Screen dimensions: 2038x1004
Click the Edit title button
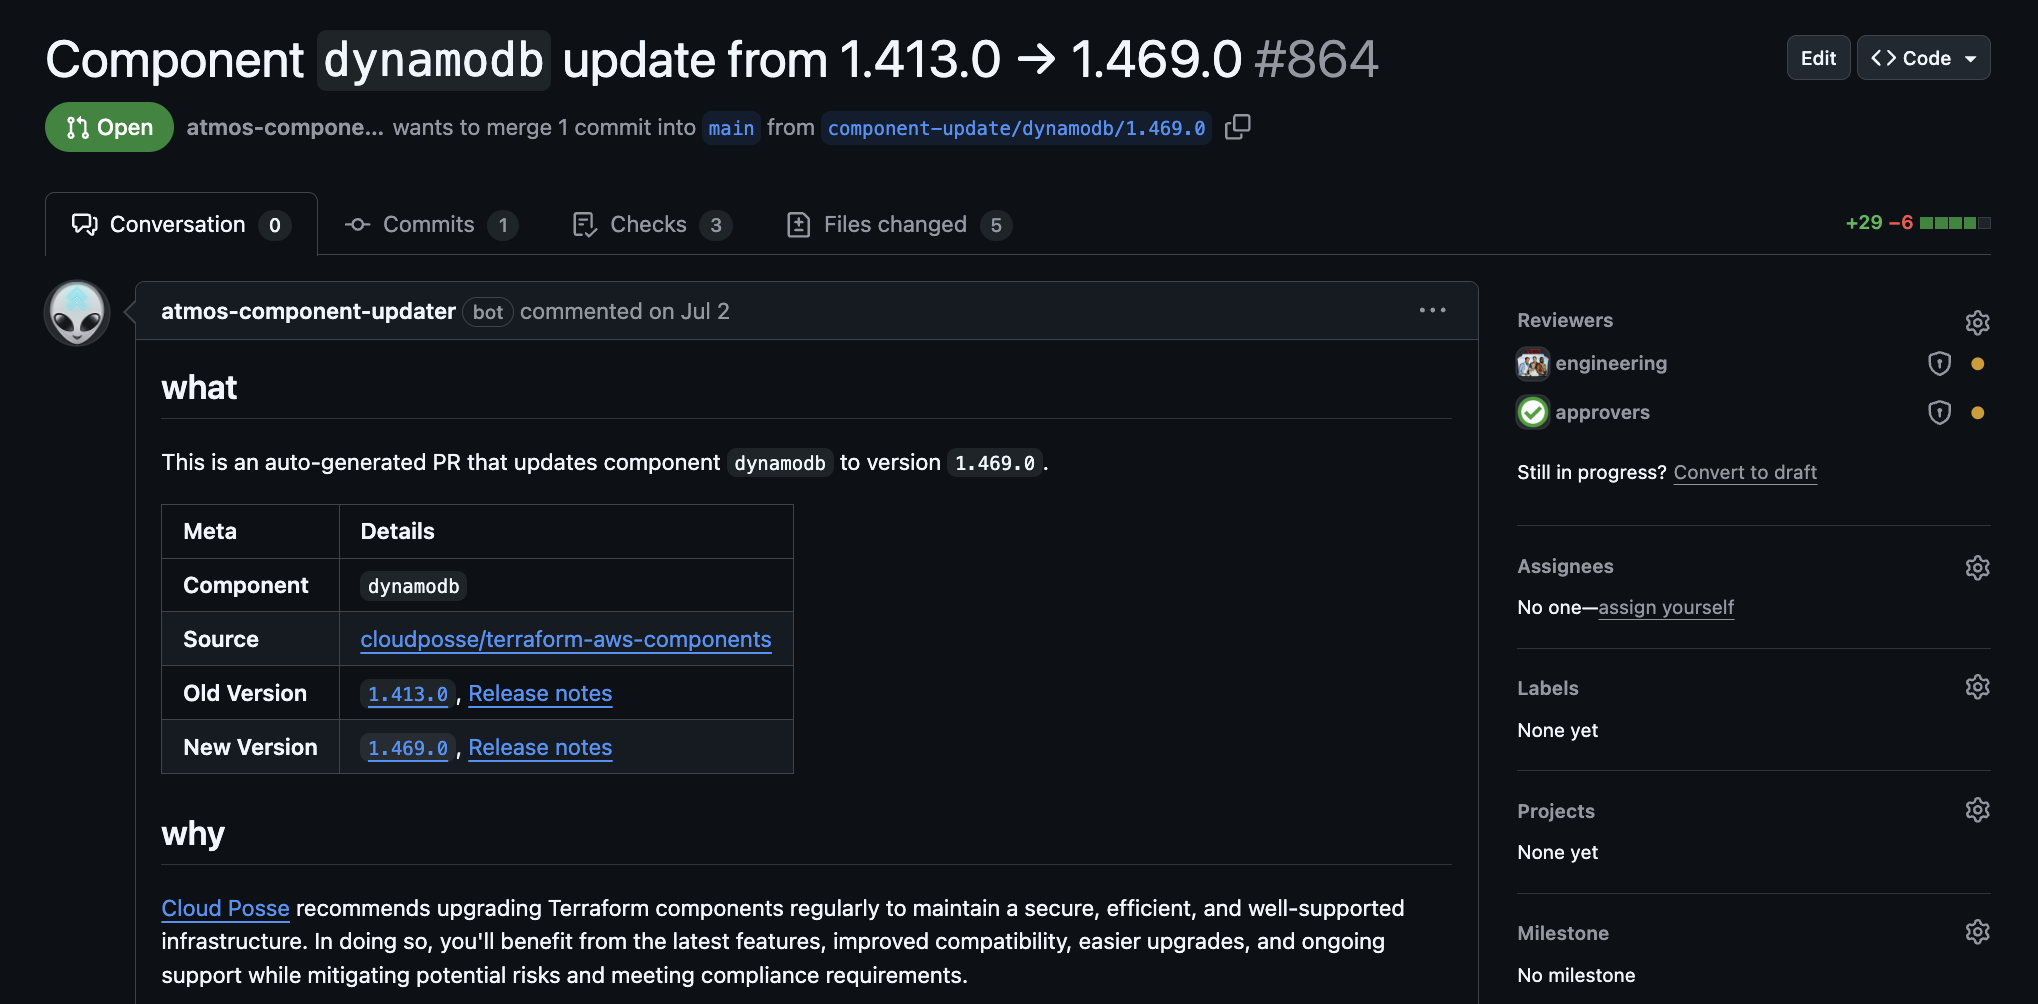point(1818,58)
